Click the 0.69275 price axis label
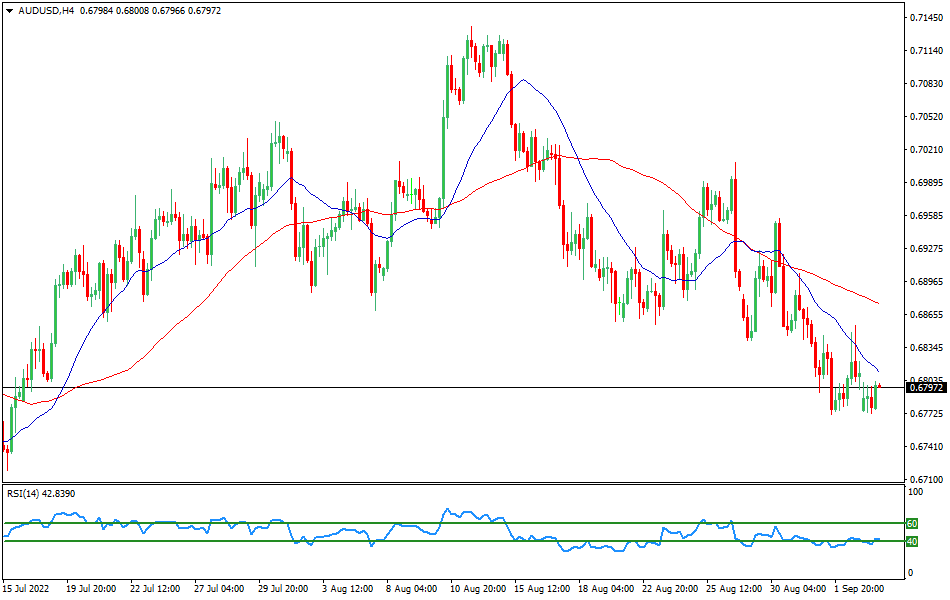Screen dimensions: 950x600 (926, 249)
